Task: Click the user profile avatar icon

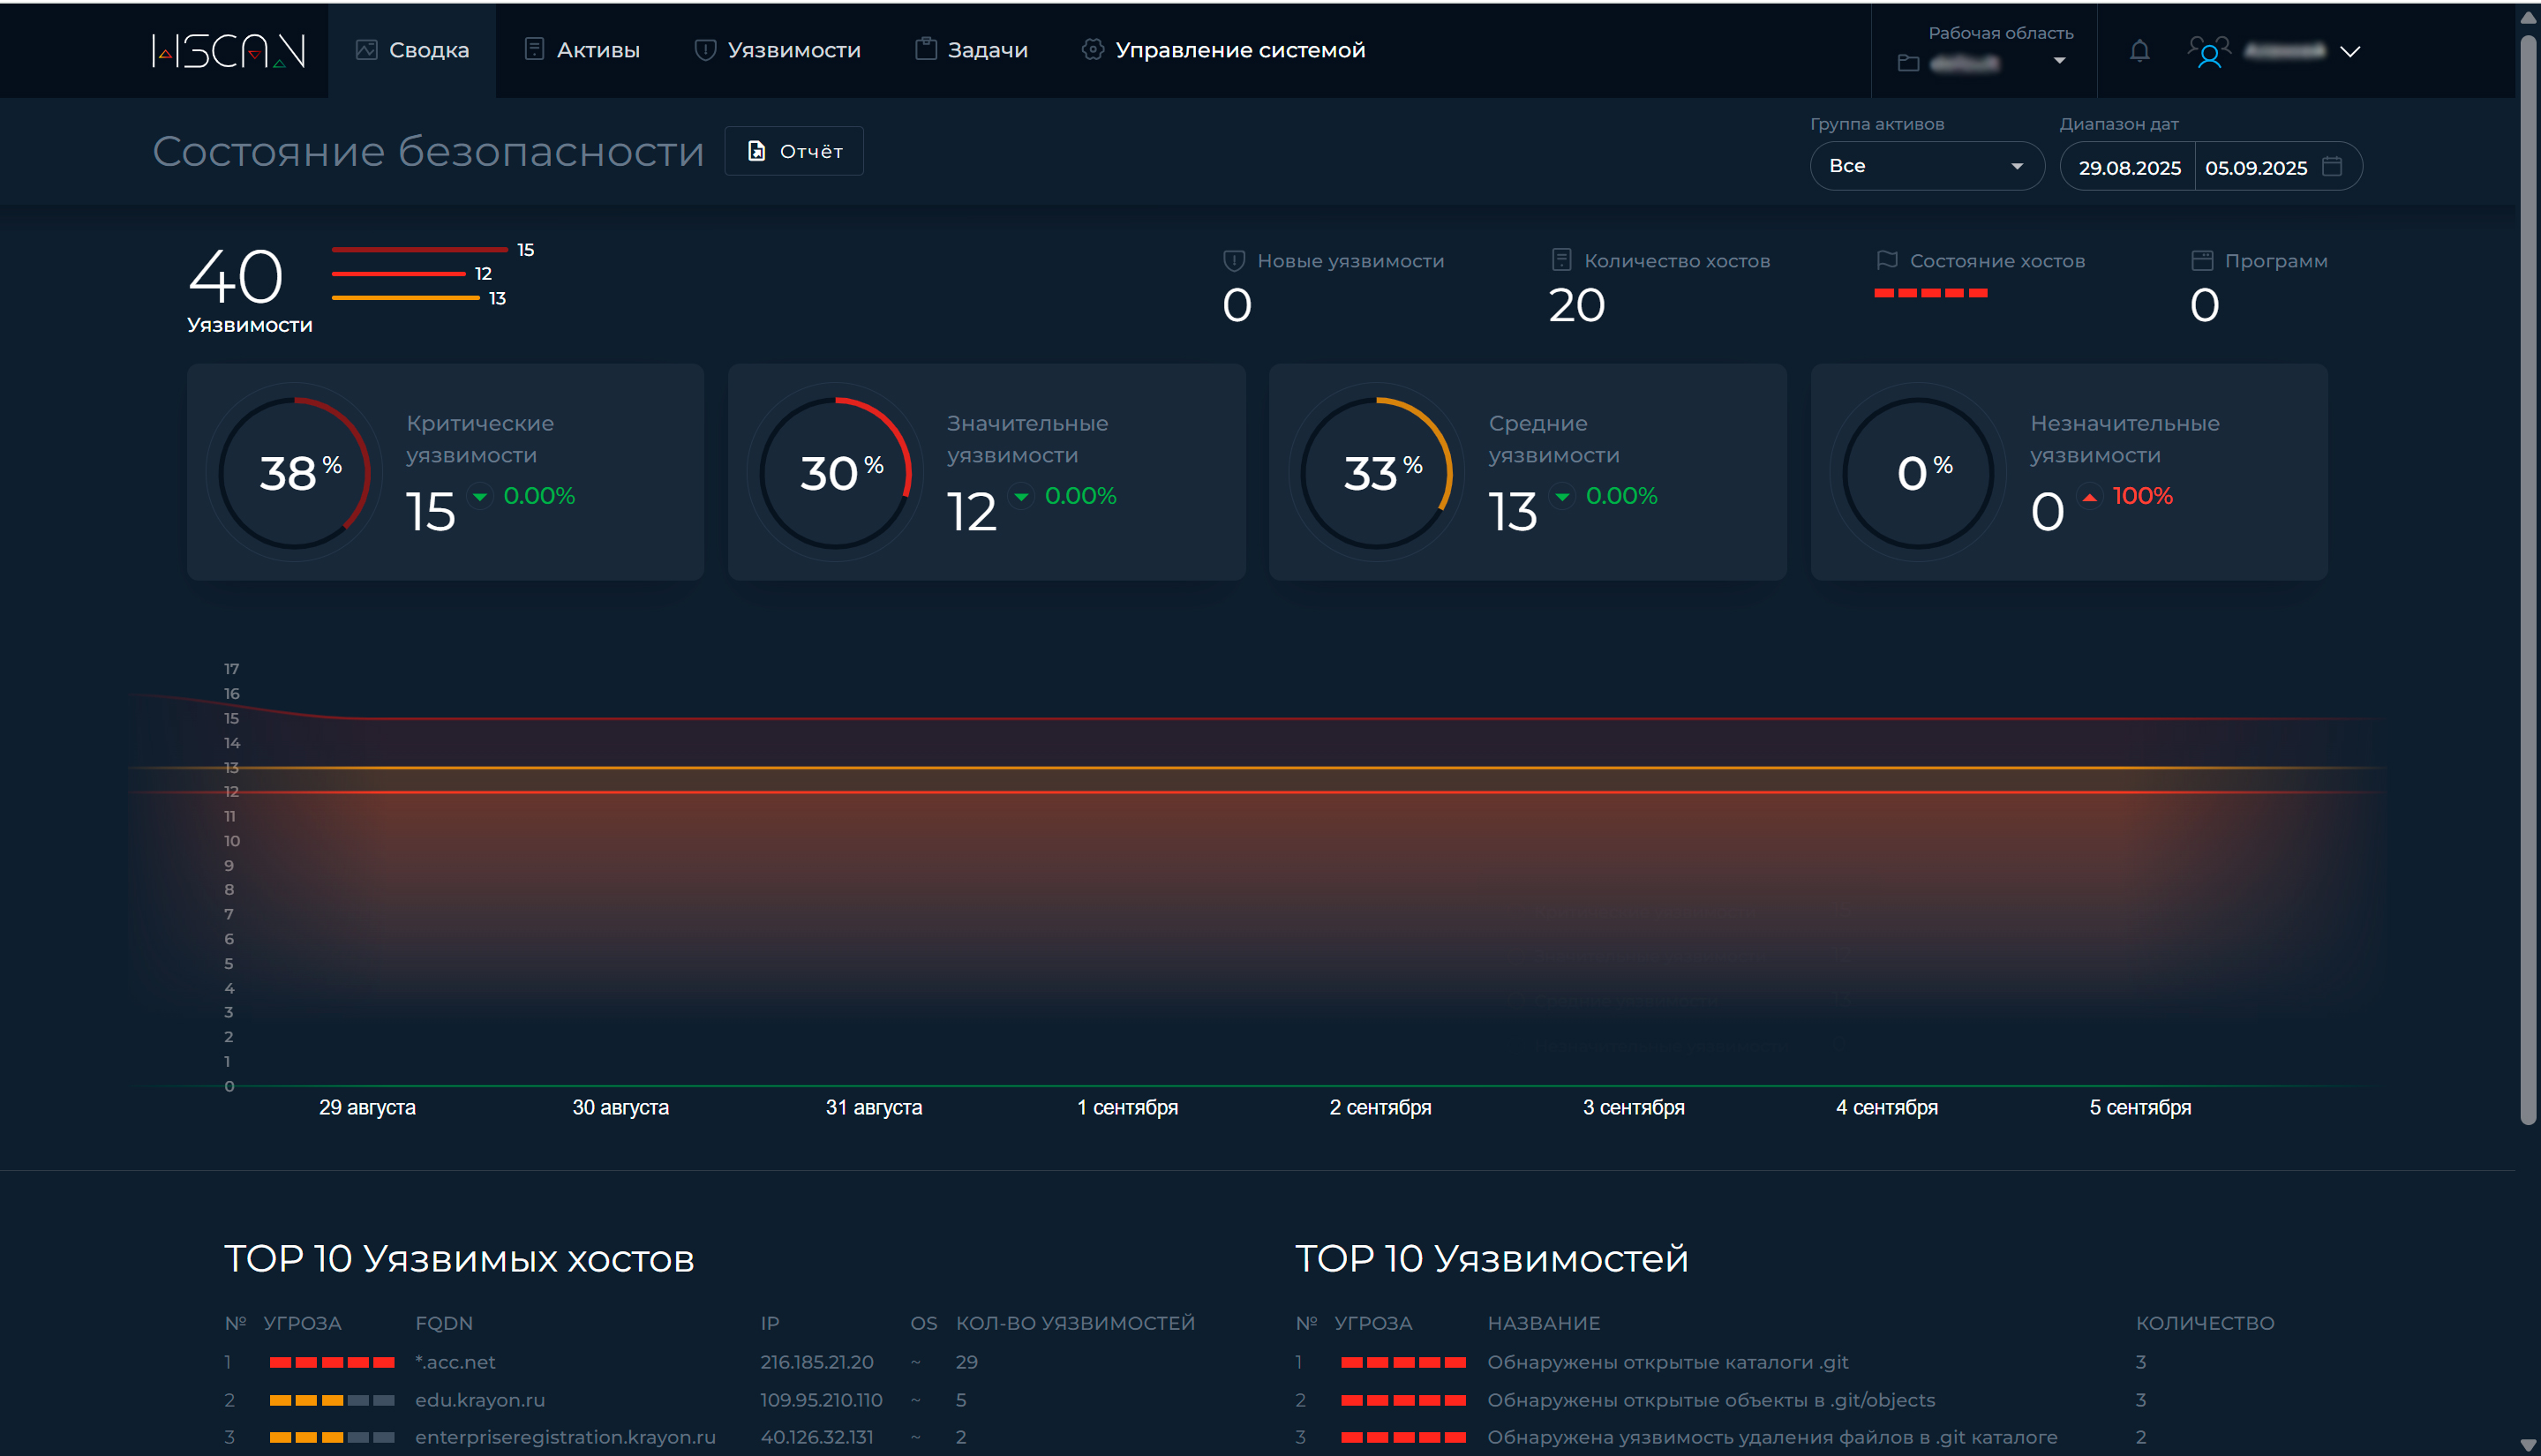Action: [x=2208, y=52]
